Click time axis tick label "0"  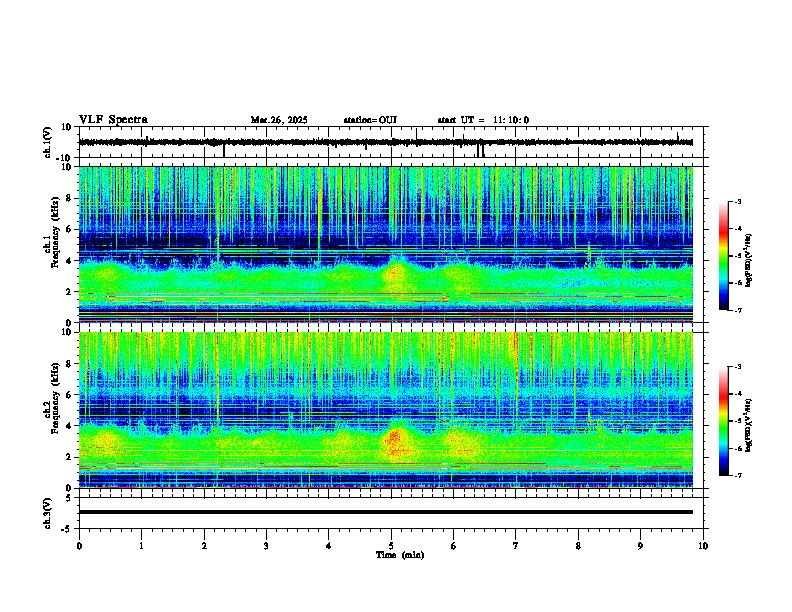tap(79, 546)
